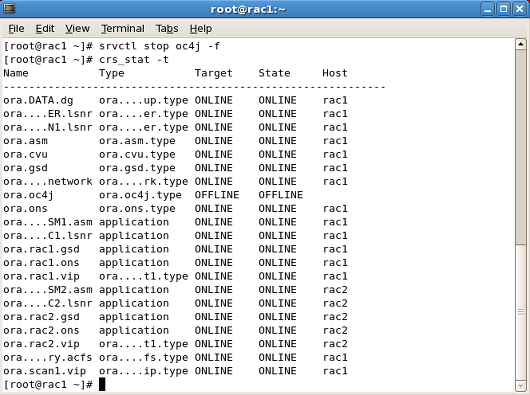Click the 'ora.ons.type' type value

point(137,208)
